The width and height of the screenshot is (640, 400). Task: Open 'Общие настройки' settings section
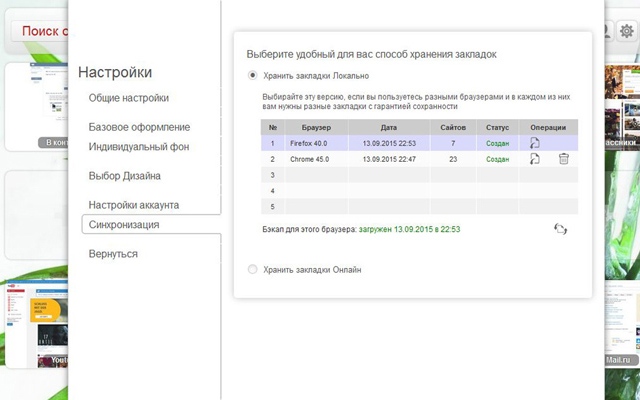pos(129,98)
